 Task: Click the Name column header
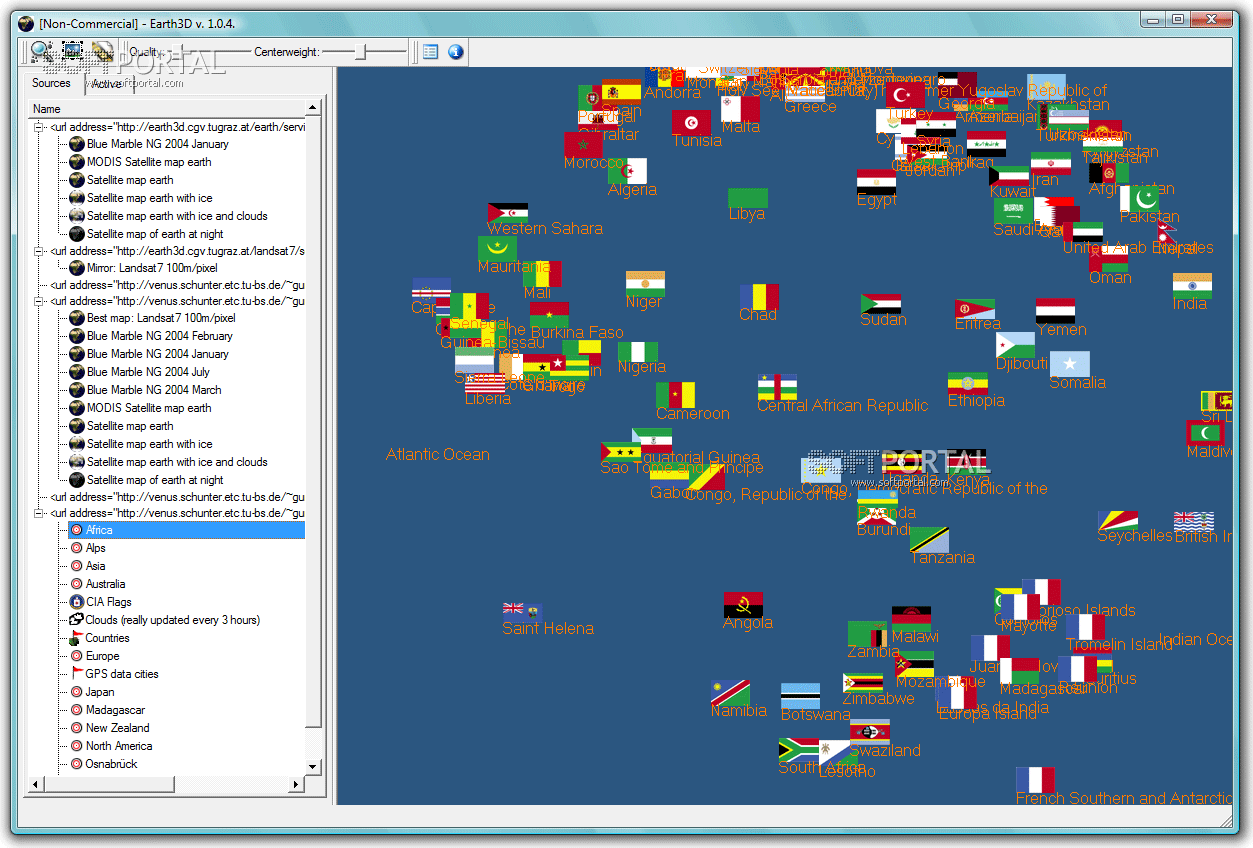coord(165,108)
